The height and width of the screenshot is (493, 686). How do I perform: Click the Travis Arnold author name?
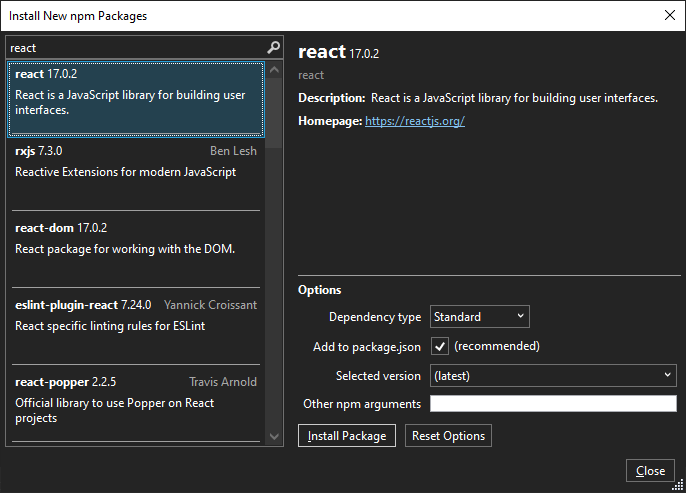(223, 382)
